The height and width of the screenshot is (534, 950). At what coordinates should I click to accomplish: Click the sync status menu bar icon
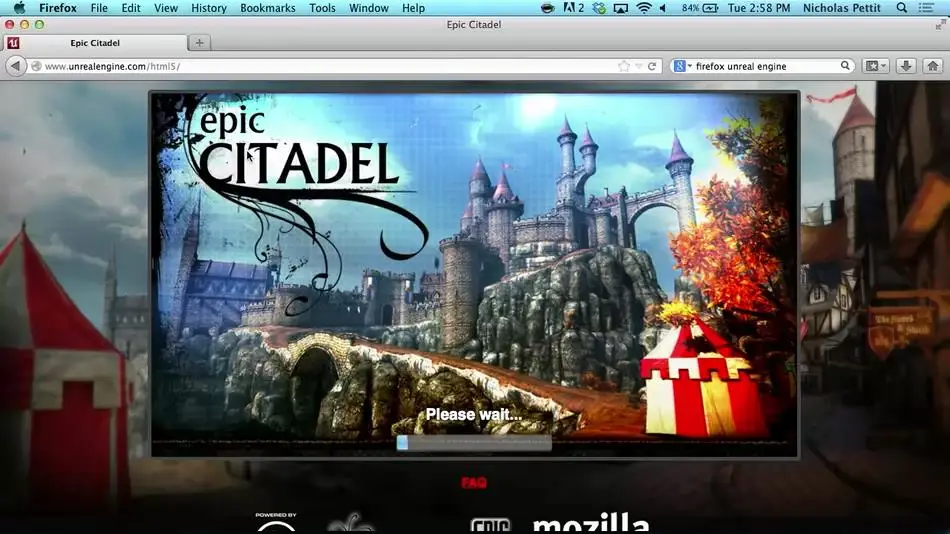point(599,8)
